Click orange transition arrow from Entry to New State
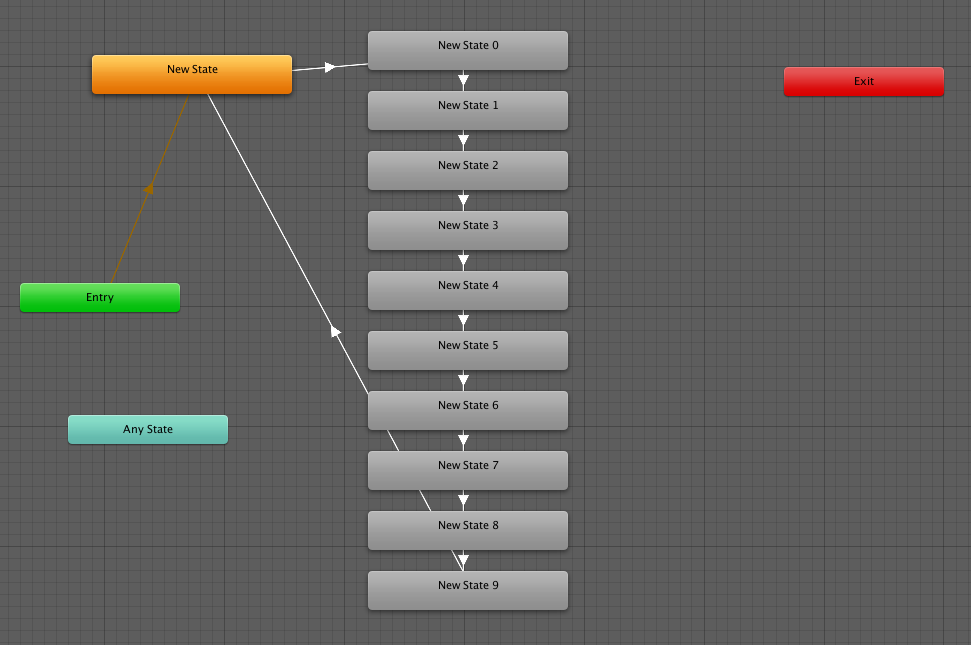Image resolution: width=971 pixels, height=645 pixels. [x=149, y=188]
